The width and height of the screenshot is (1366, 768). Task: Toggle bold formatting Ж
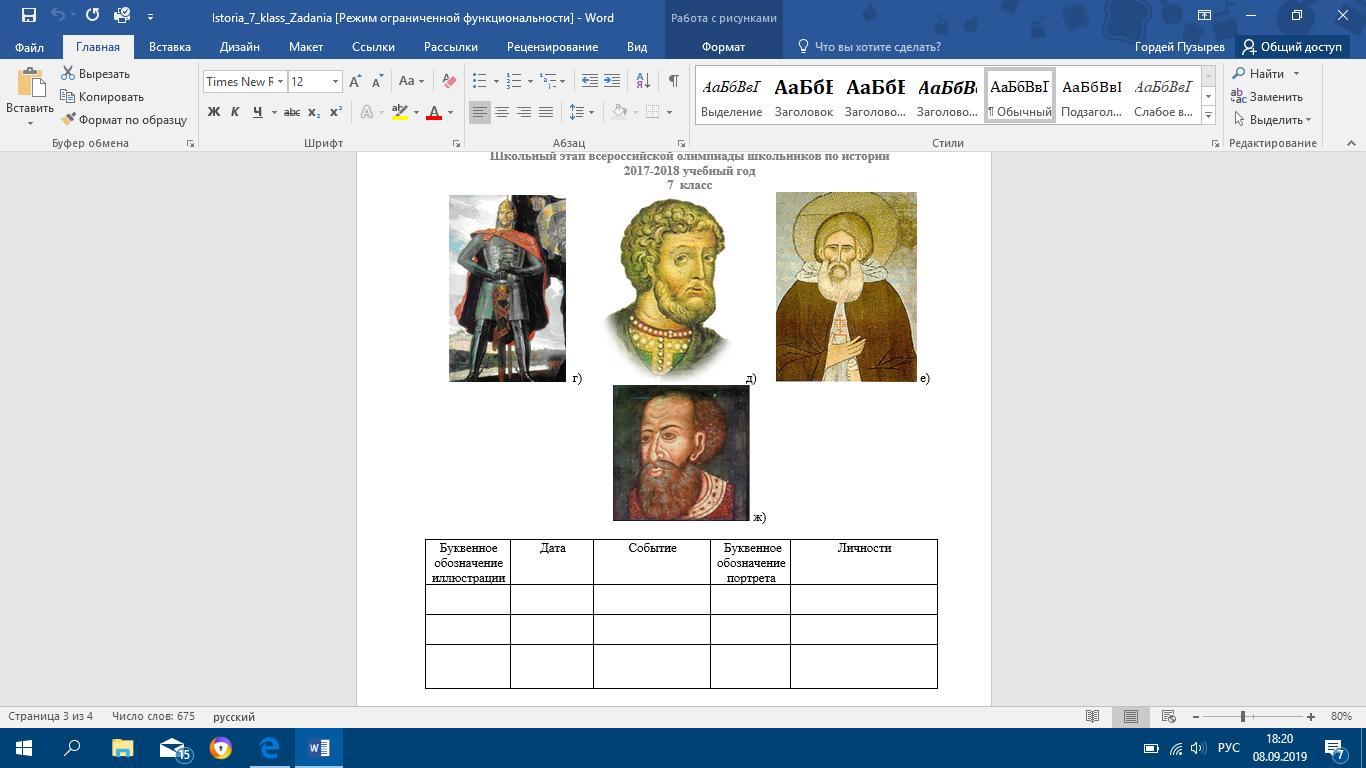click(213, 112)
